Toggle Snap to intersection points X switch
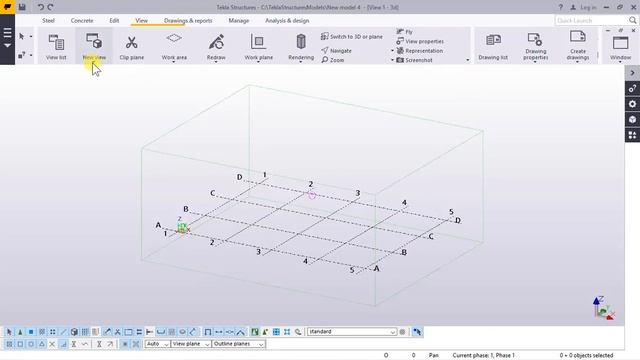Screen dimensions: 640x360 52,344
